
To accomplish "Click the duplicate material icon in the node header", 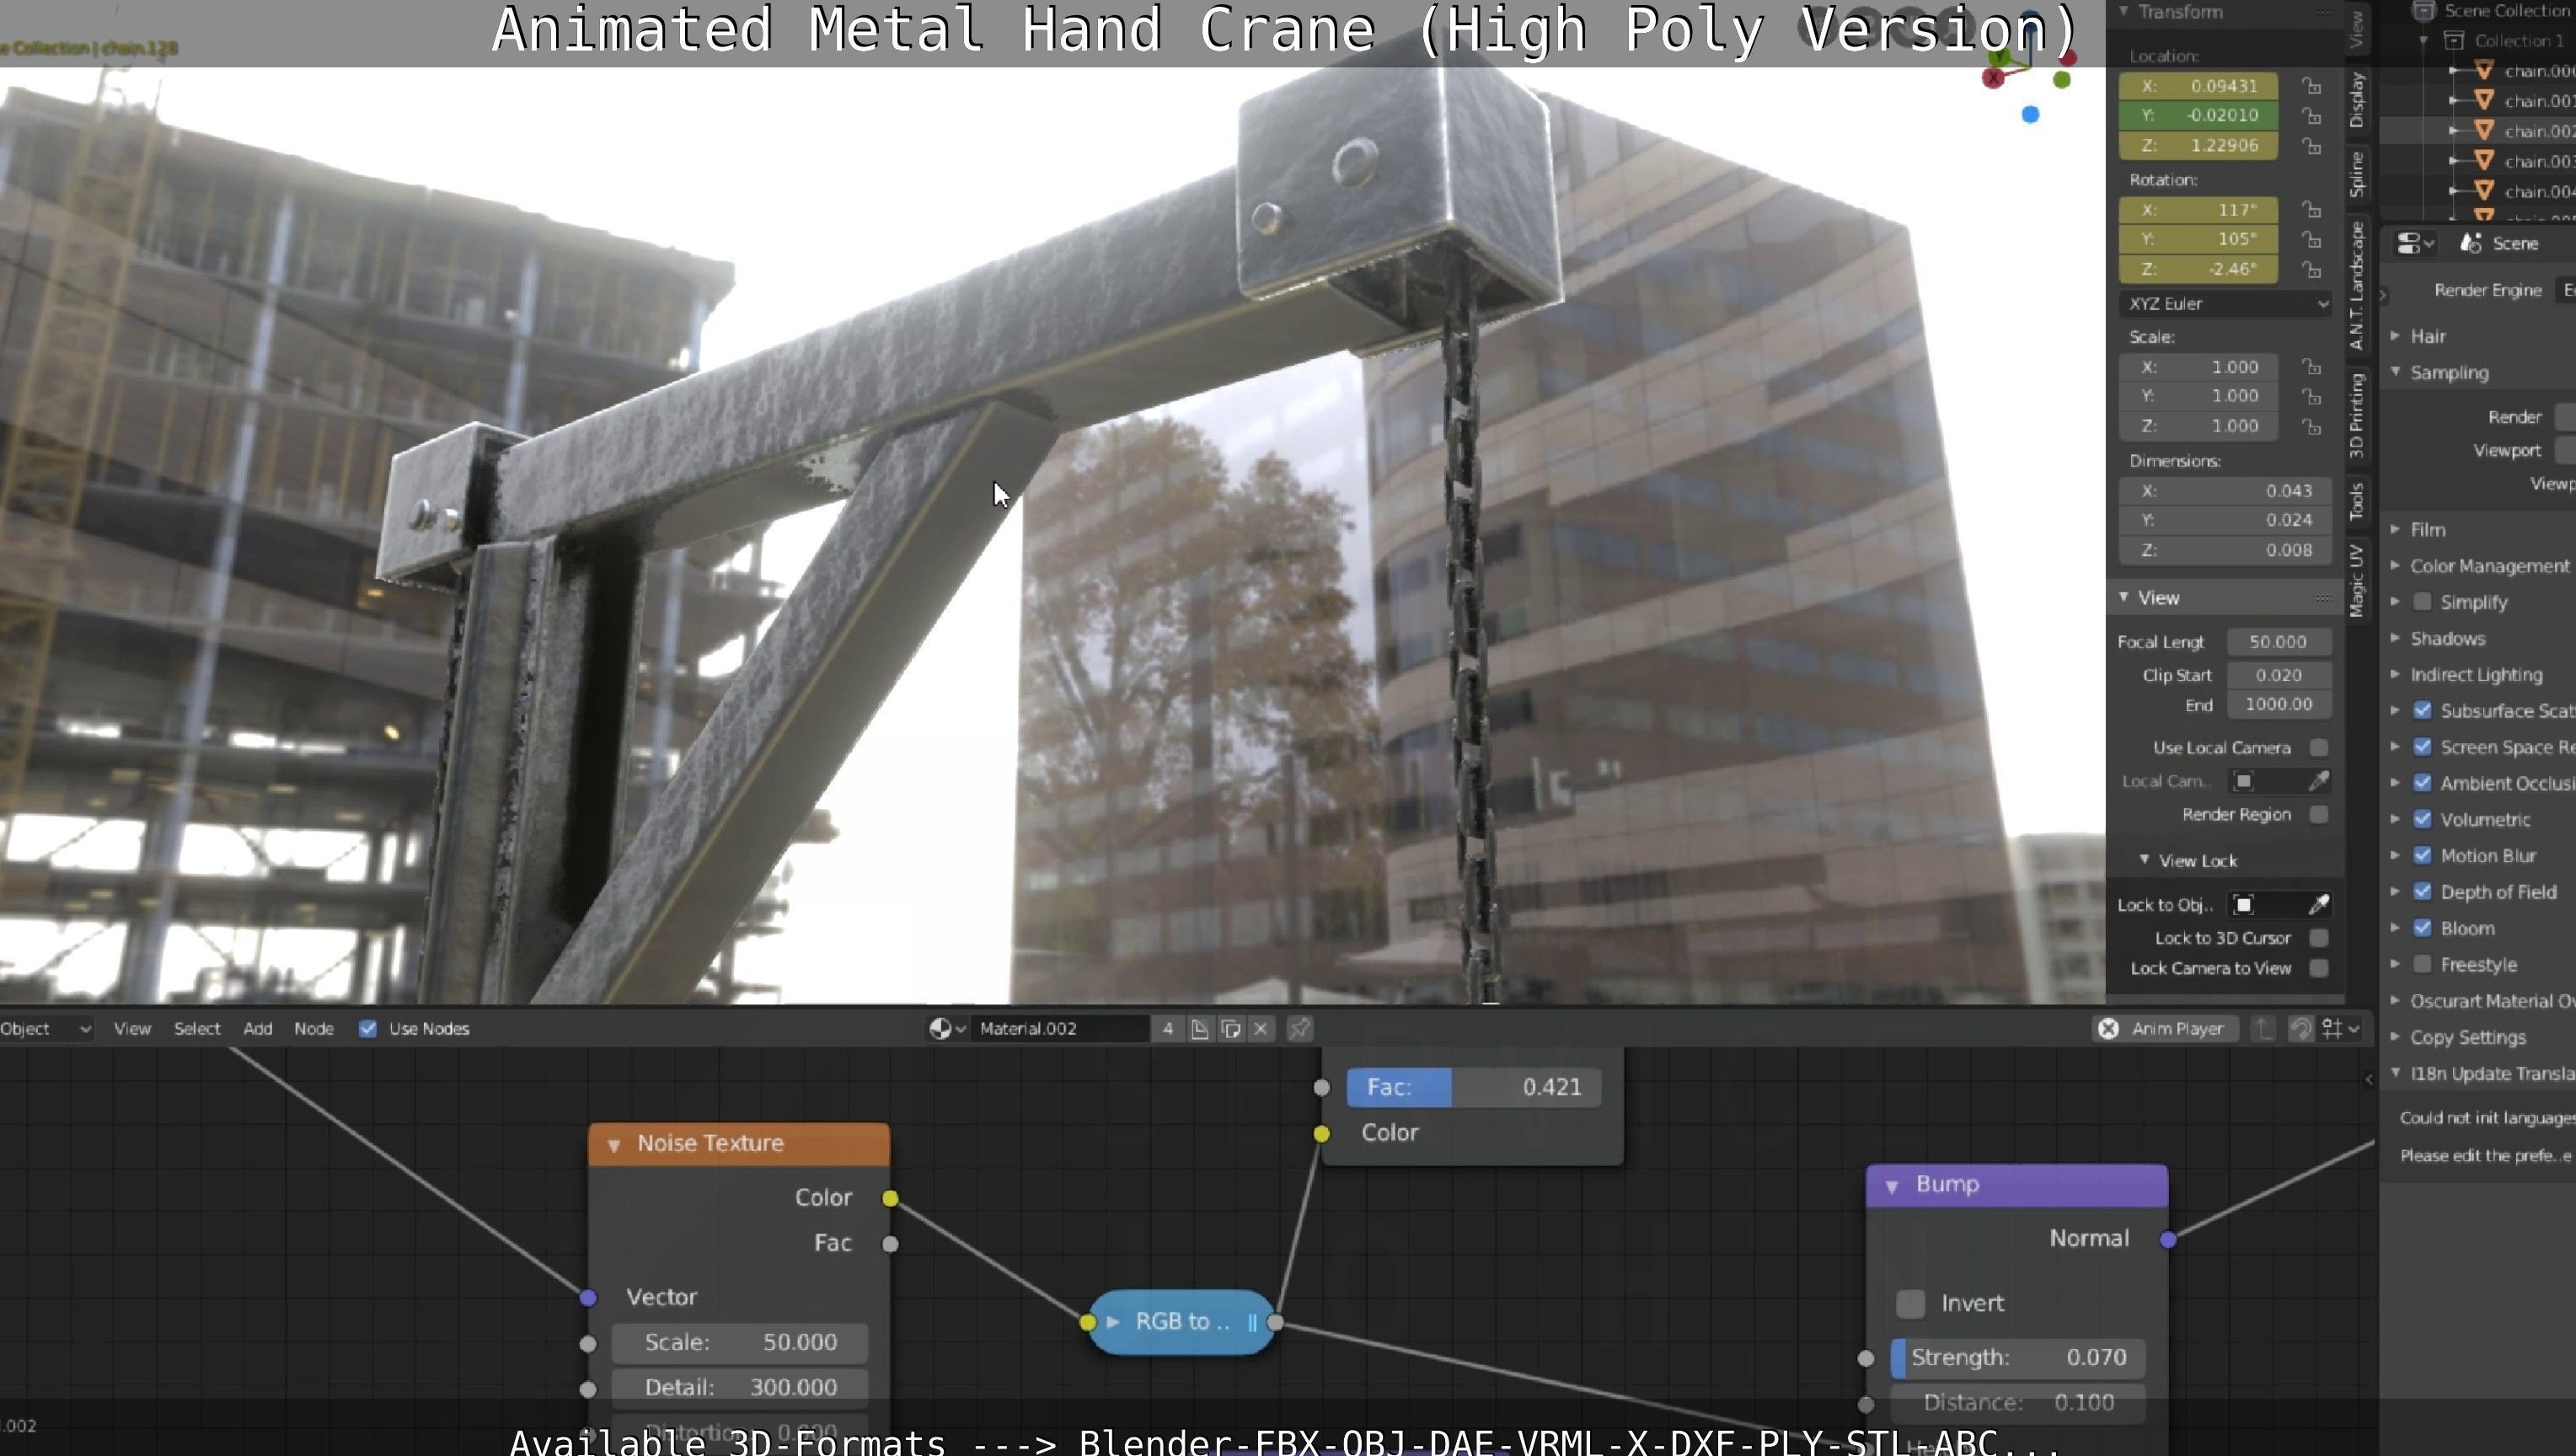I will pos(1231,1028).
